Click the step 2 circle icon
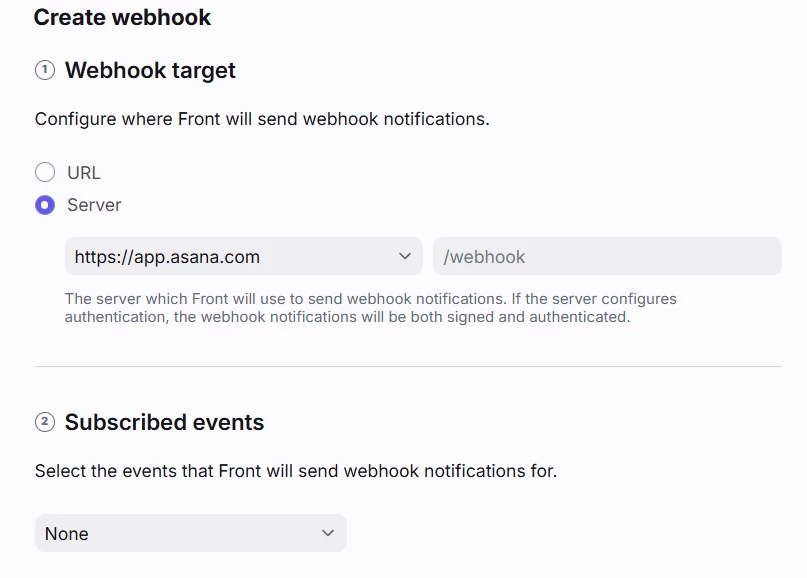Viewport: 807px width, 578px height. point(45,422)
